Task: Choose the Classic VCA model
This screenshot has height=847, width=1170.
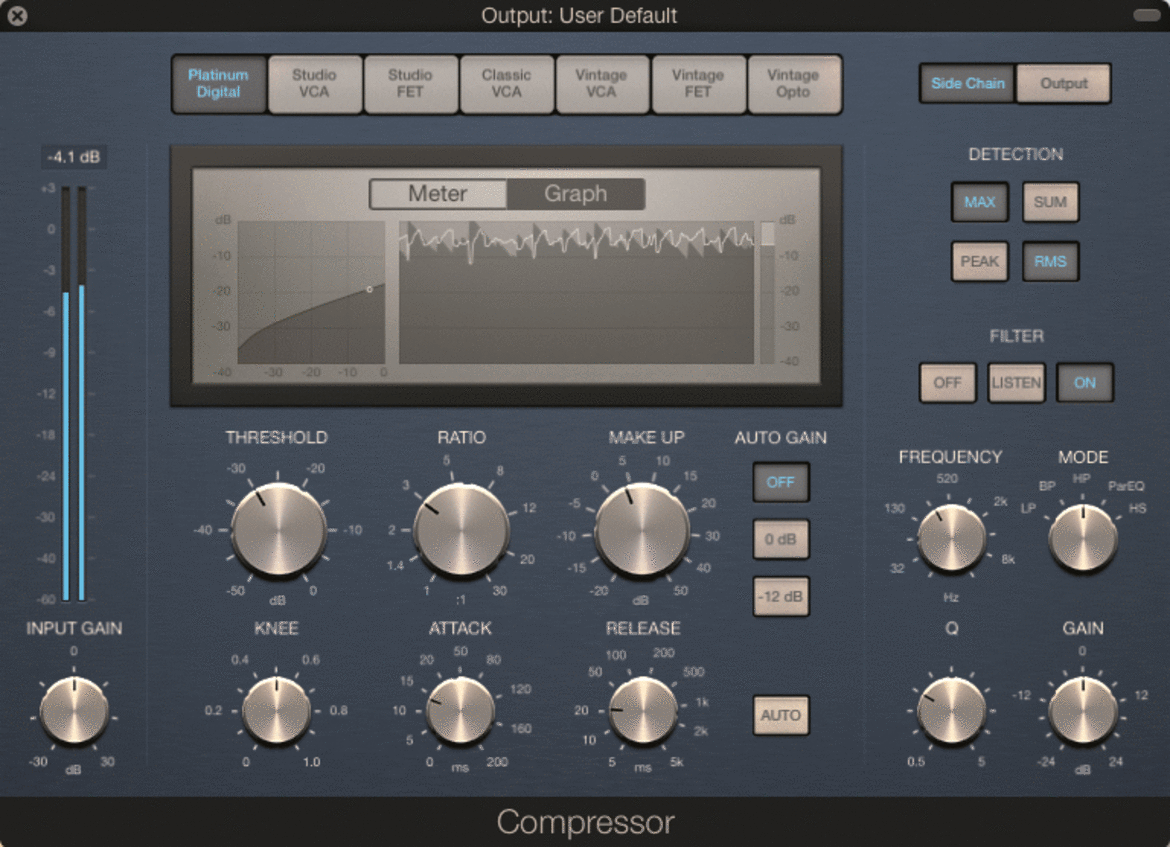Action: coord(506,84)
